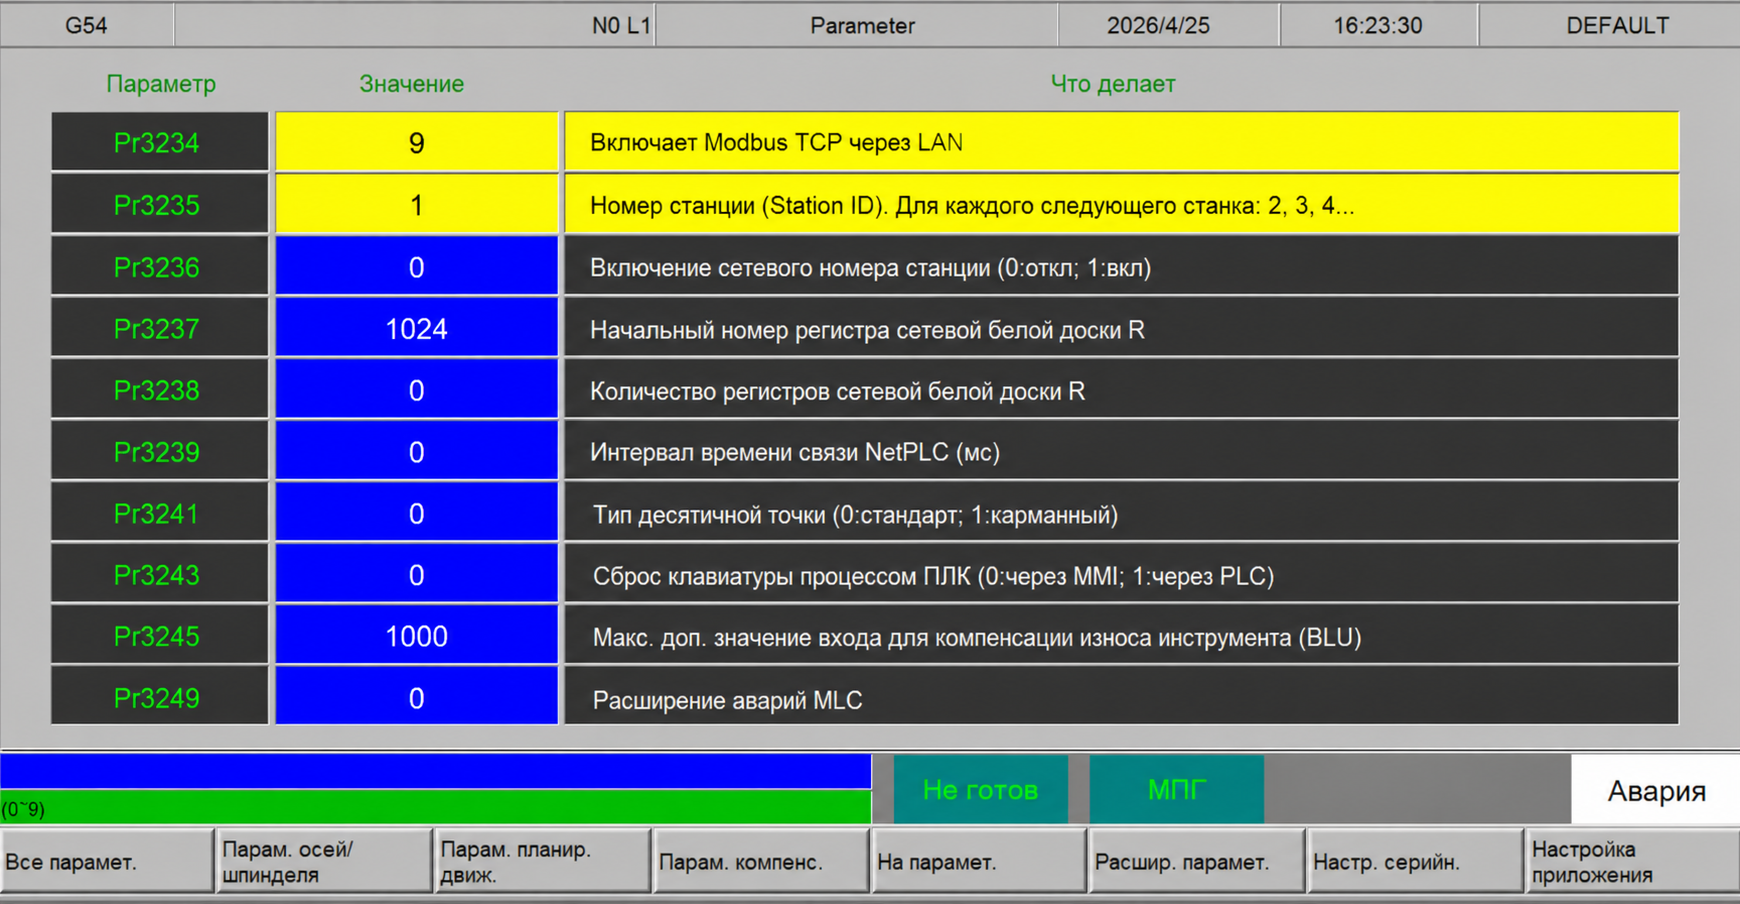Click the "Авария" alarm indicator
This screenshot has height=904, width=1740.
click(x=1655, y=790)
